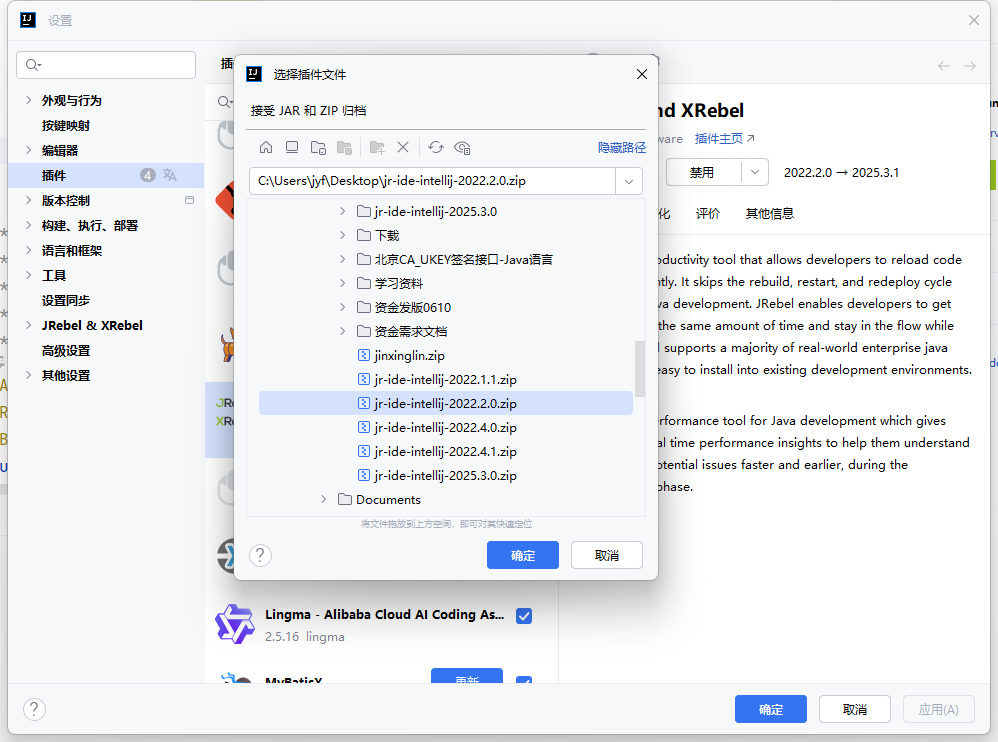The height and width of the screenshot is (742, 998).
Task: Click 隐藏路径 link
Action: [622, 148]
